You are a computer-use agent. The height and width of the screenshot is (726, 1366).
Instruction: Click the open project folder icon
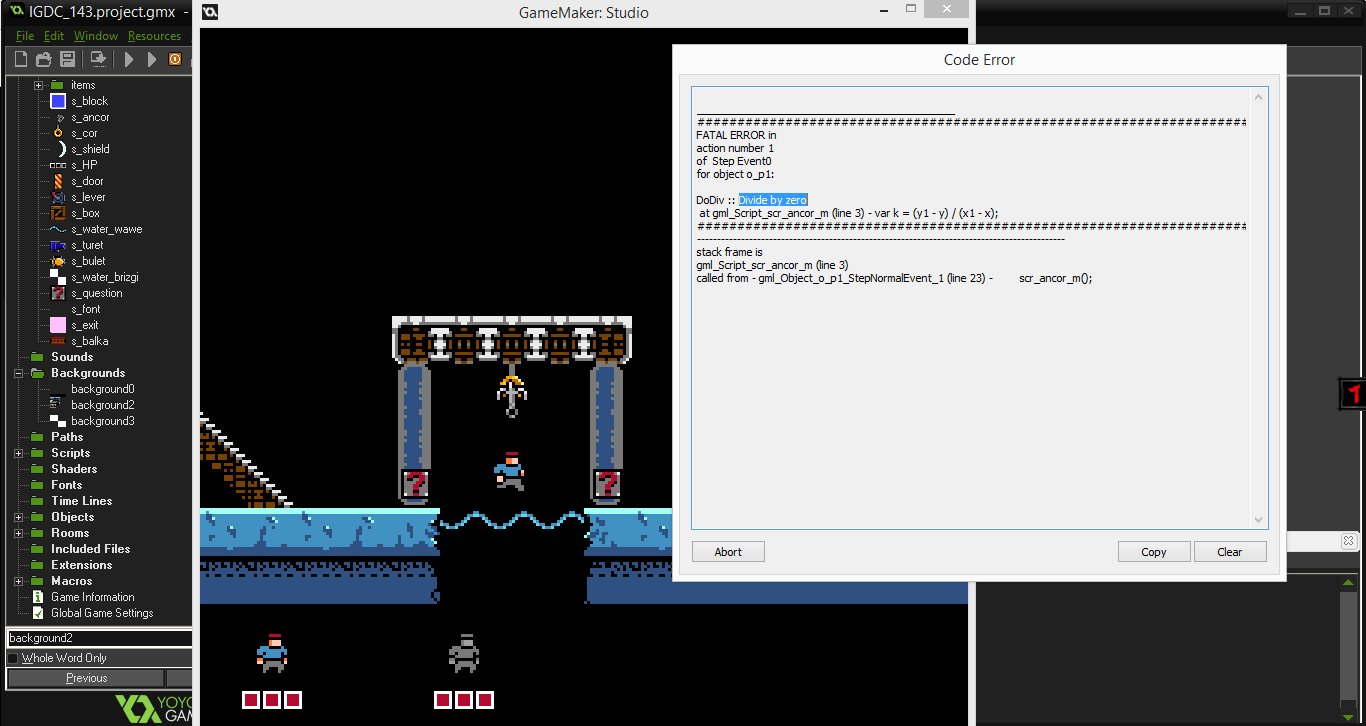[x=43, y=59]
